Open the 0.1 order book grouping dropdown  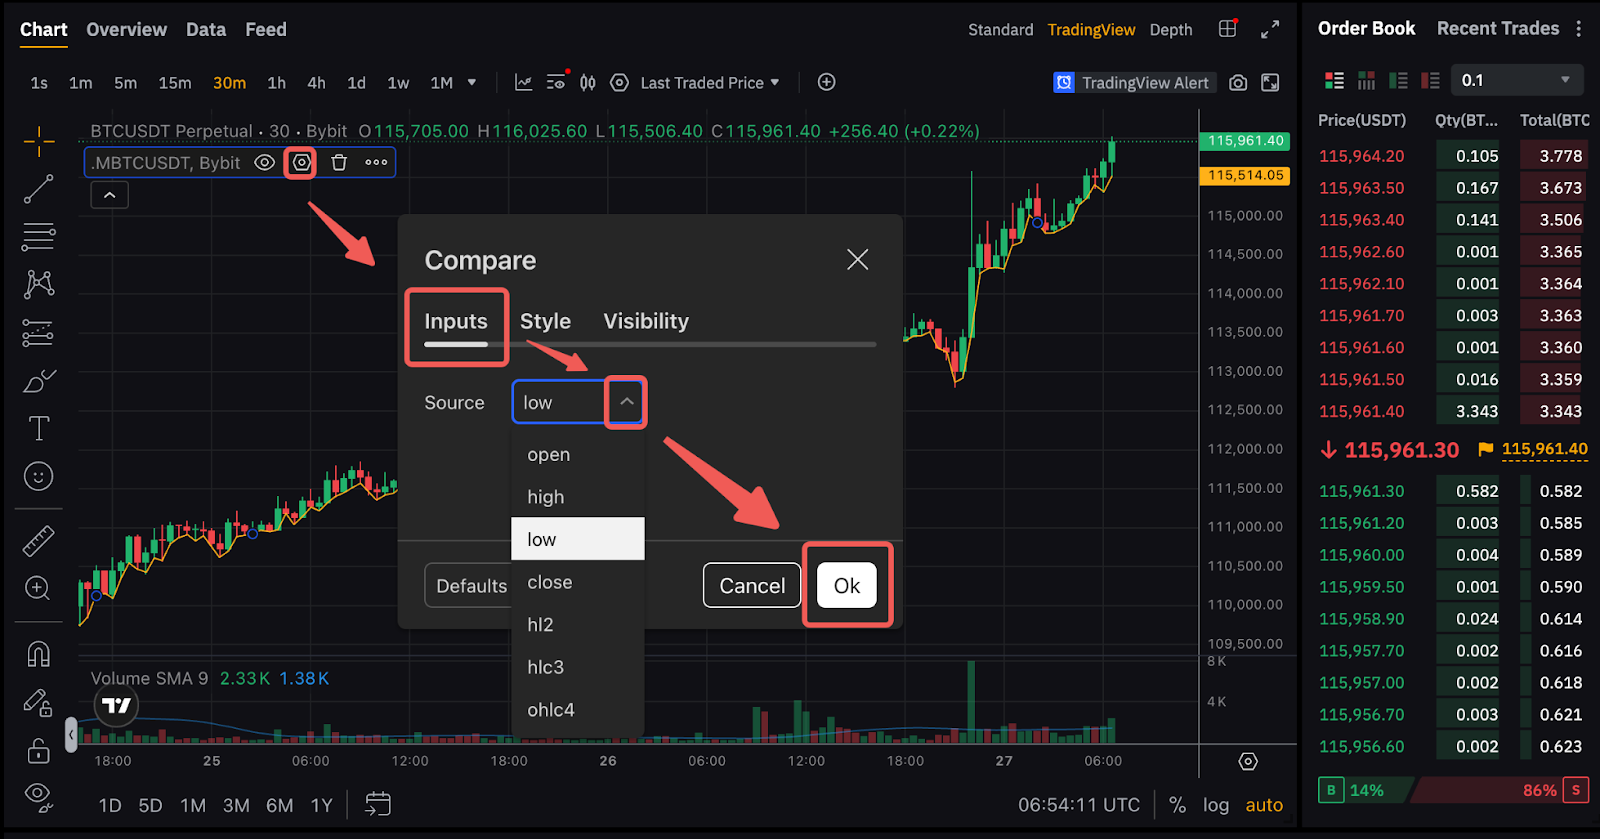coord(1516,80)
